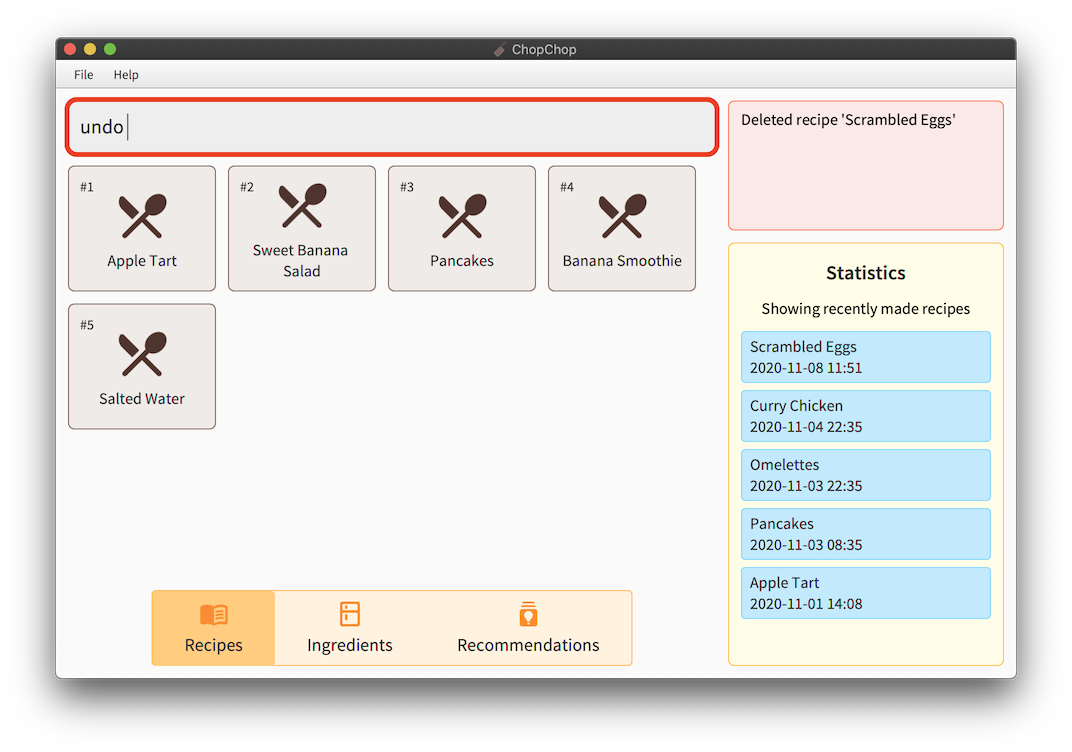Click the ChopChop knife icon in title bar

click(x=500, y=49)
